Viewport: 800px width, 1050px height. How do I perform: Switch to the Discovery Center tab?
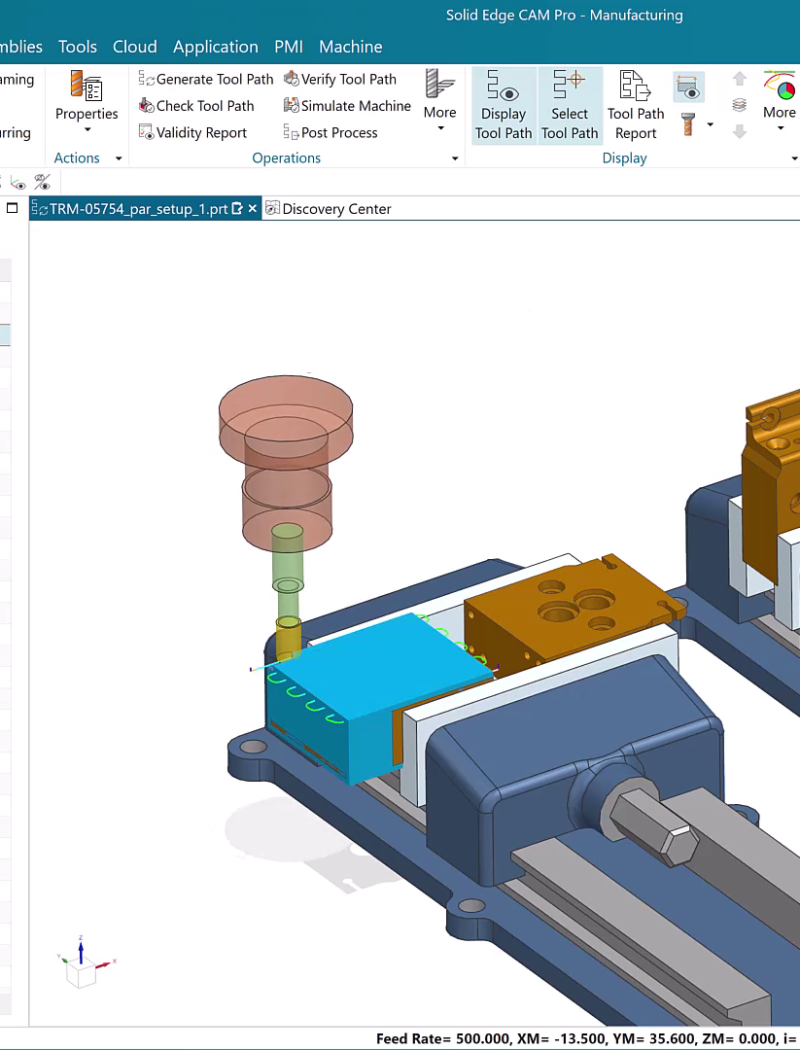pos(336,209)
